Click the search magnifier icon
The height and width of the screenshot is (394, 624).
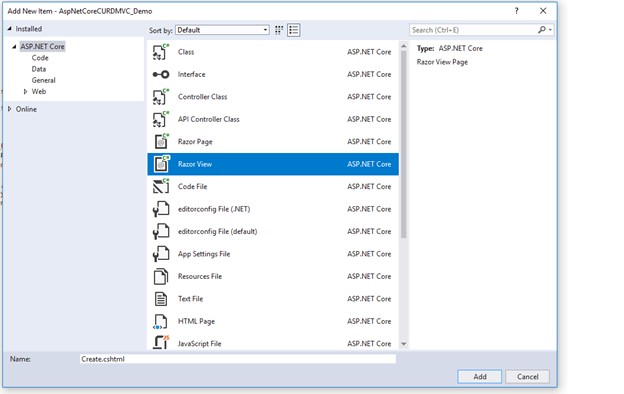coord(541,30)
